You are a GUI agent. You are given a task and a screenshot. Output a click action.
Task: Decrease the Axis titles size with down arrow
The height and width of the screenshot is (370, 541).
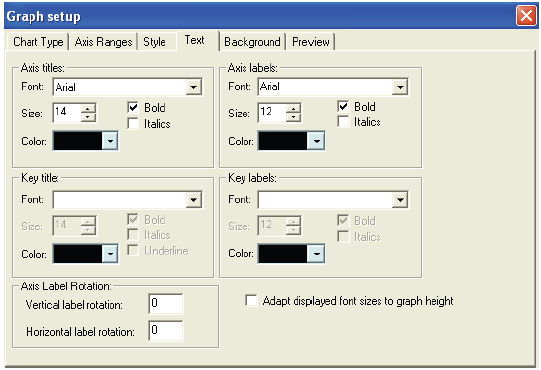point(88,117)
